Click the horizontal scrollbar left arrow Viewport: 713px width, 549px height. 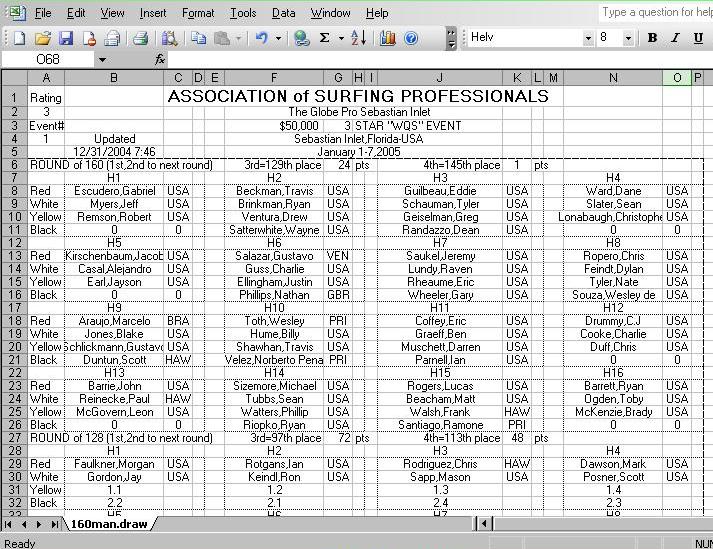(484, 524)
